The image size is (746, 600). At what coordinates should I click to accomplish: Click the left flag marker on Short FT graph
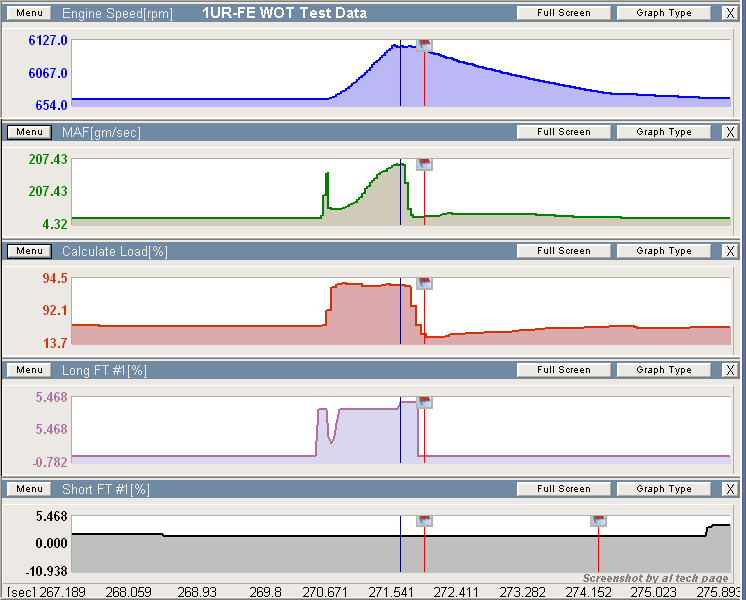pyautogui.click(x=424, y=521)
